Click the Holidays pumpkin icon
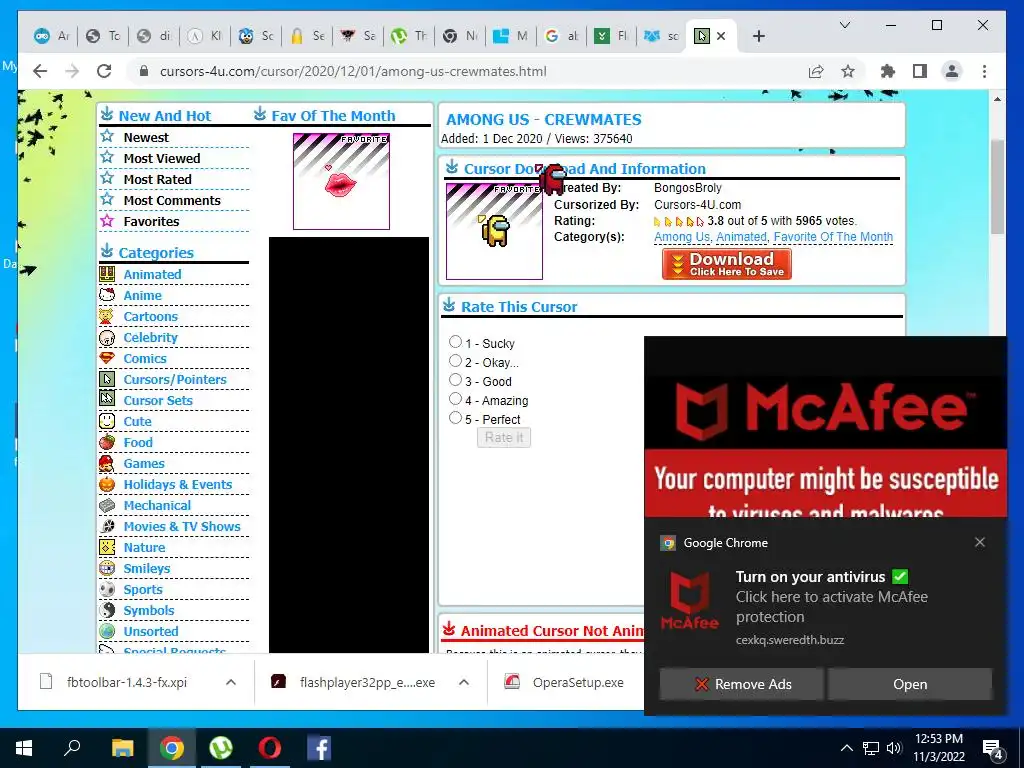The height and width of the screenshot is (768, 1024). click(107, 484)
